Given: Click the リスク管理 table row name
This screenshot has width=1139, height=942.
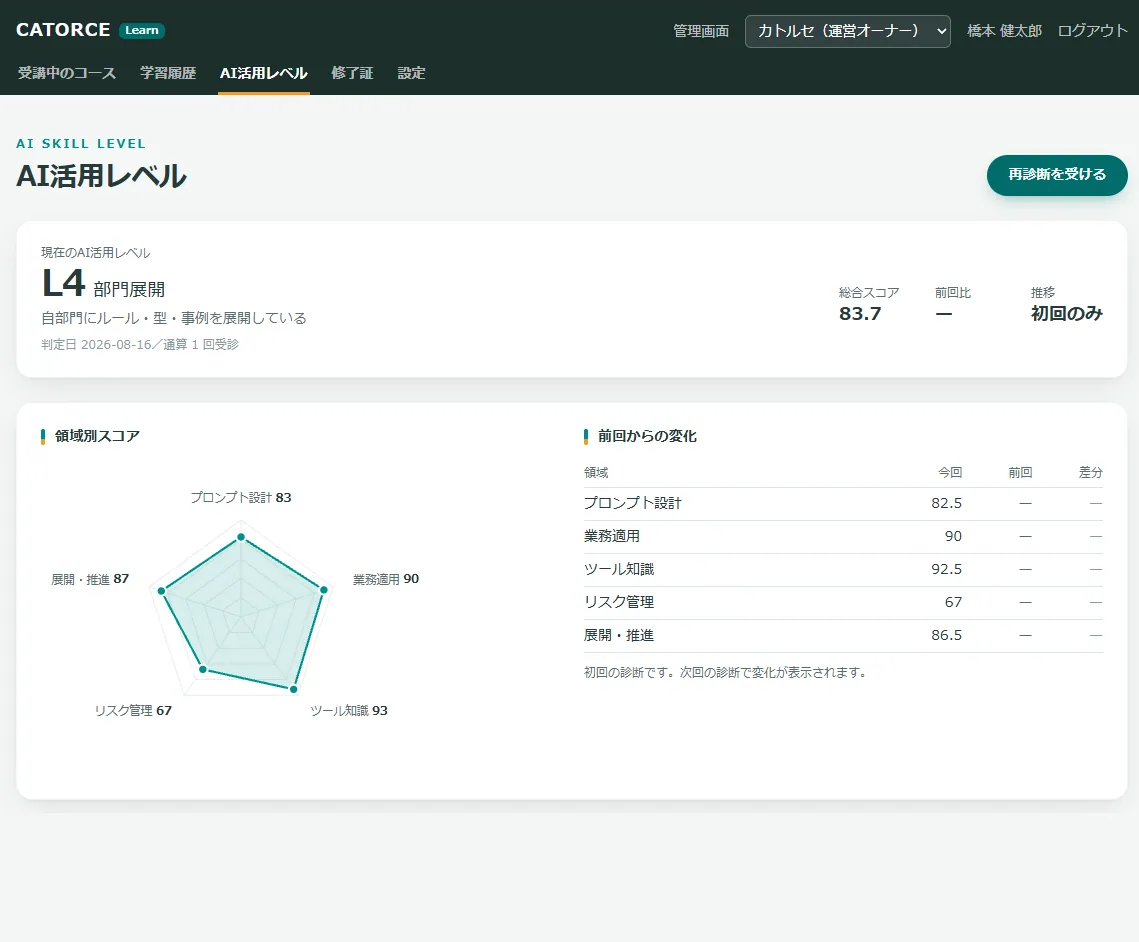Looking at the screenshot, I should click(x=619, y=602).
